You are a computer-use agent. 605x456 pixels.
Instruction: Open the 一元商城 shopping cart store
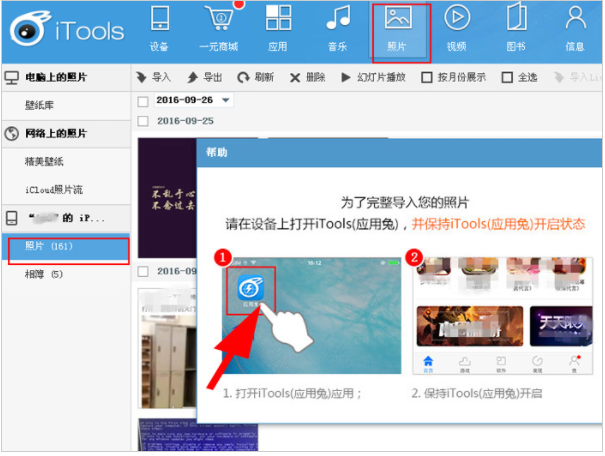point(219,29)
